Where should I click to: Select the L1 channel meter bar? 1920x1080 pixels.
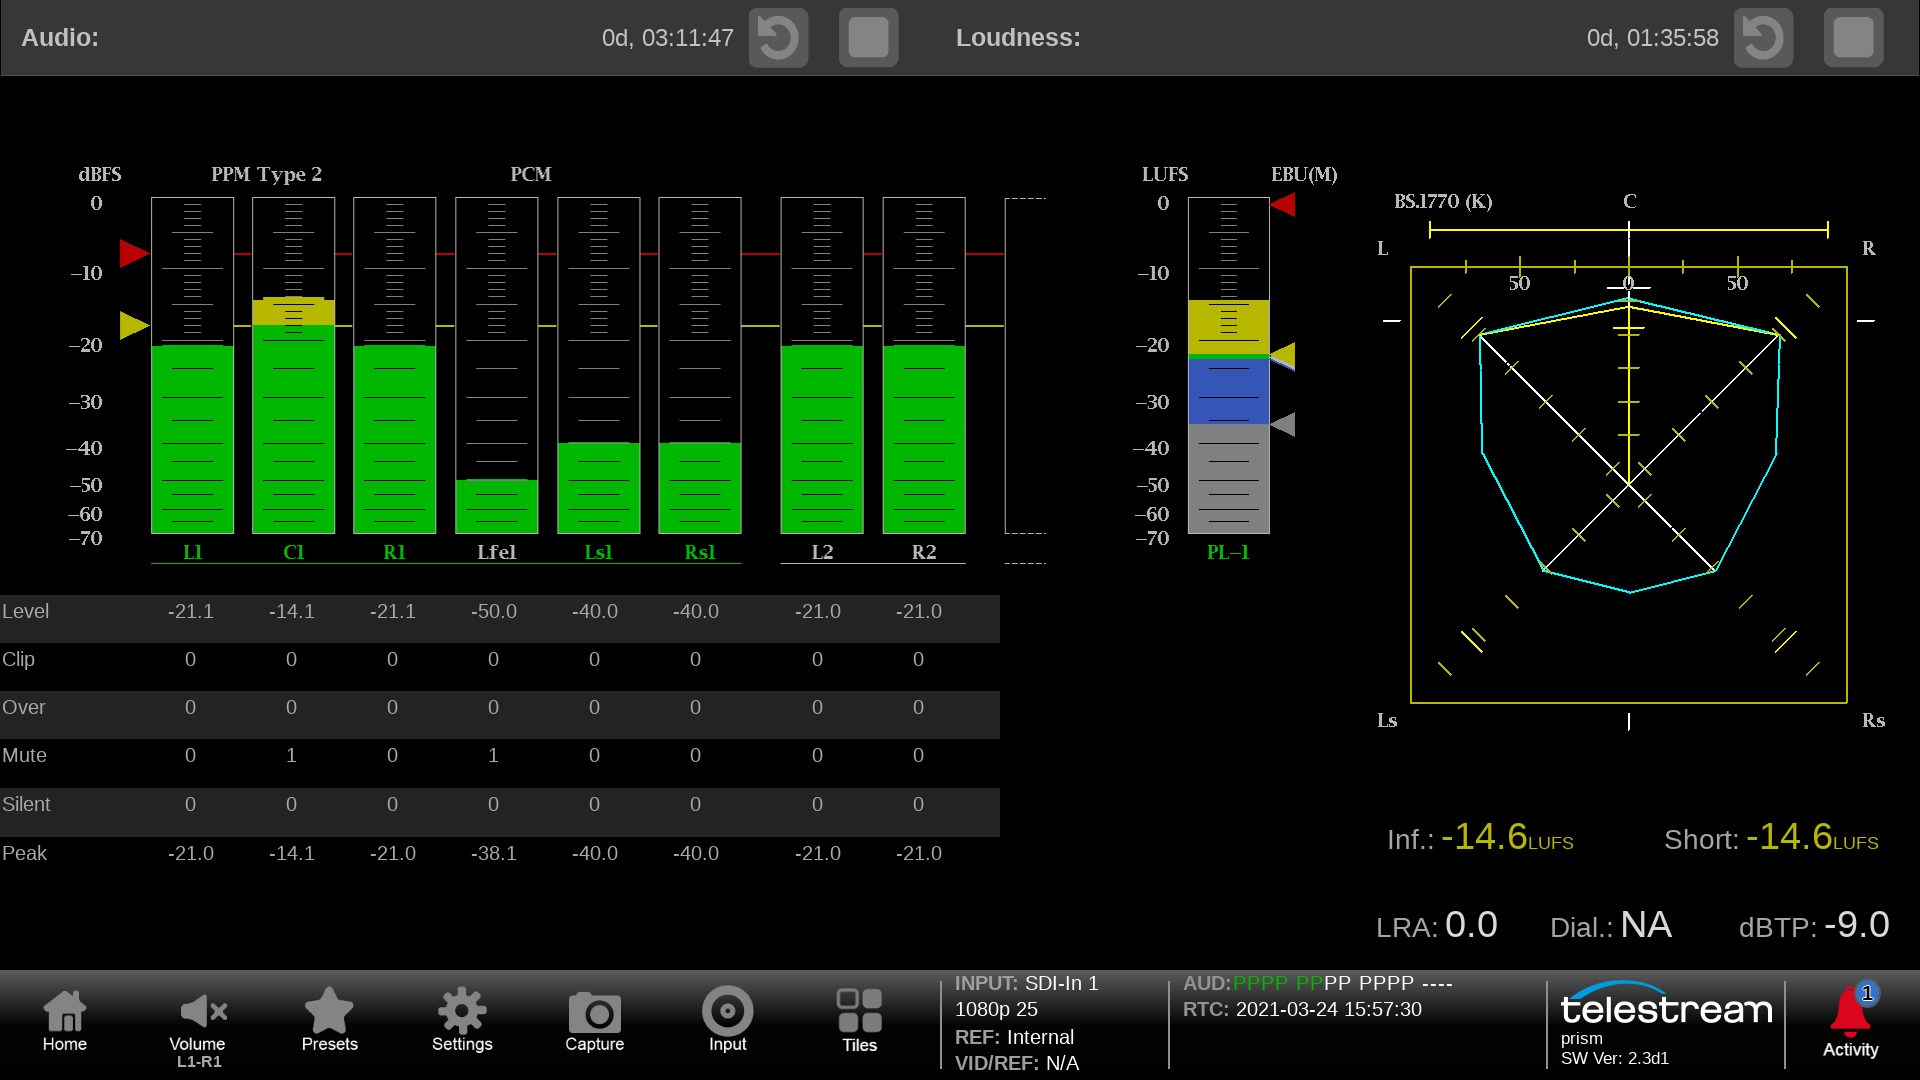click(193, 365)
